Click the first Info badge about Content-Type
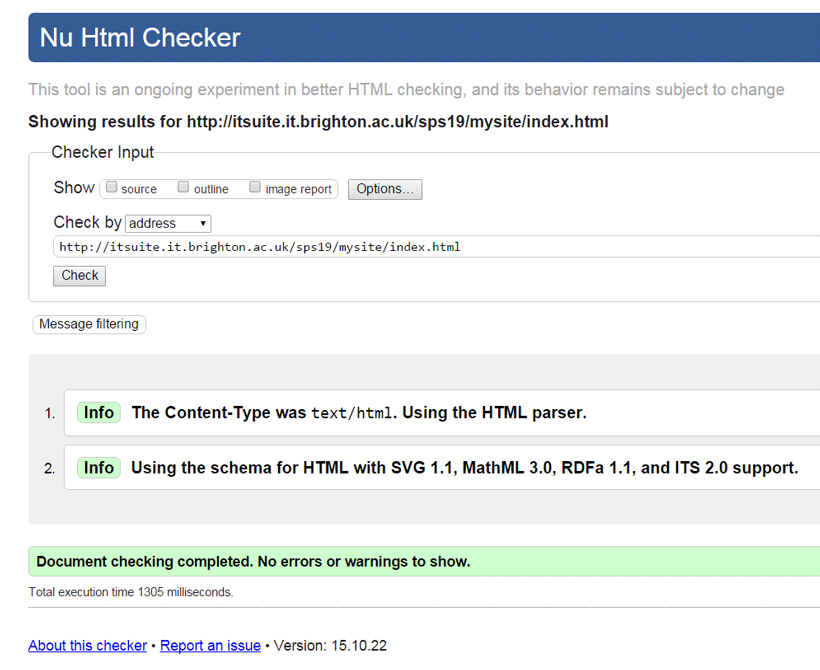 click(x=99, y=413)
